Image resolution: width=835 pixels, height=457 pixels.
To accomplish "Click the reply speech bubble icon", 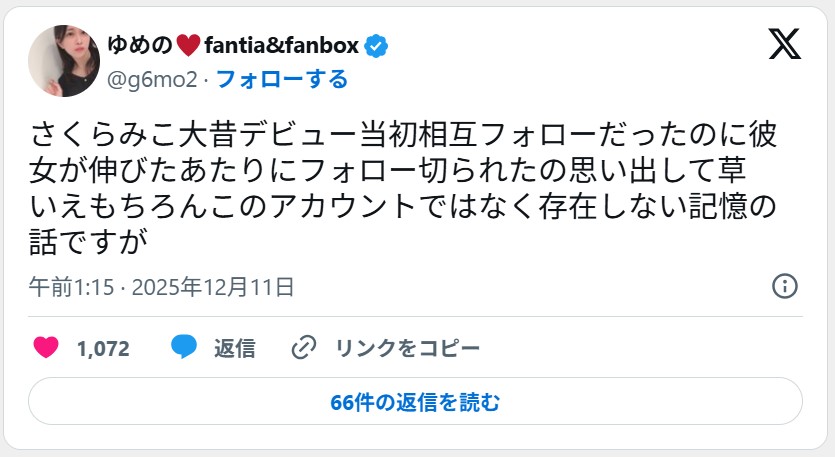I will [182, 347].
